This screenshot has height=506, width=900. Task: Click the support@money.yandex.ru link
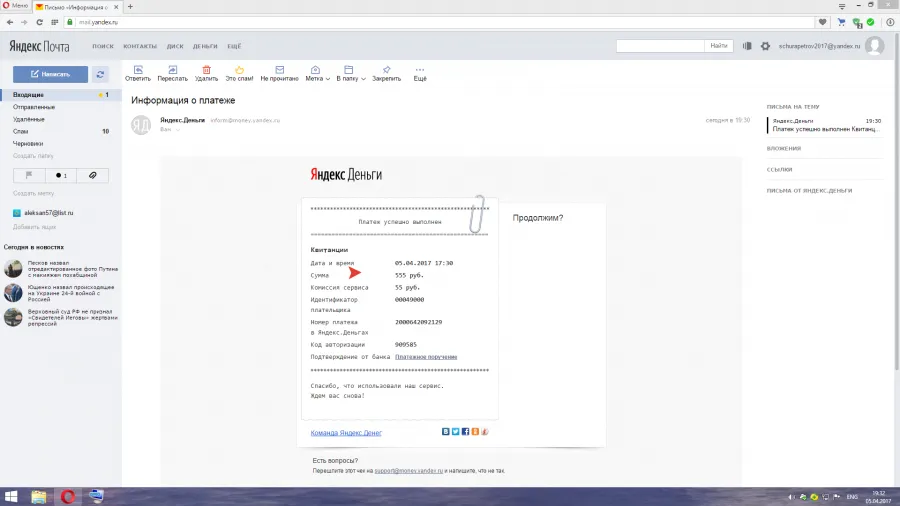pyautogui.click(x=409, y=470)
